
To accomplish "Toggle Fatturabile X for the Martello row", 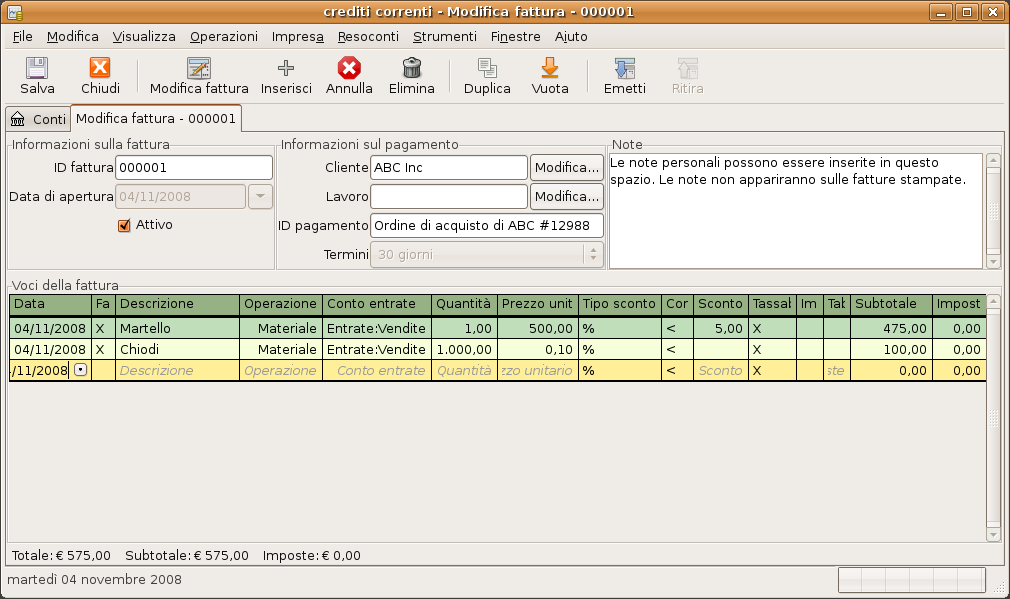I will 100,328.
